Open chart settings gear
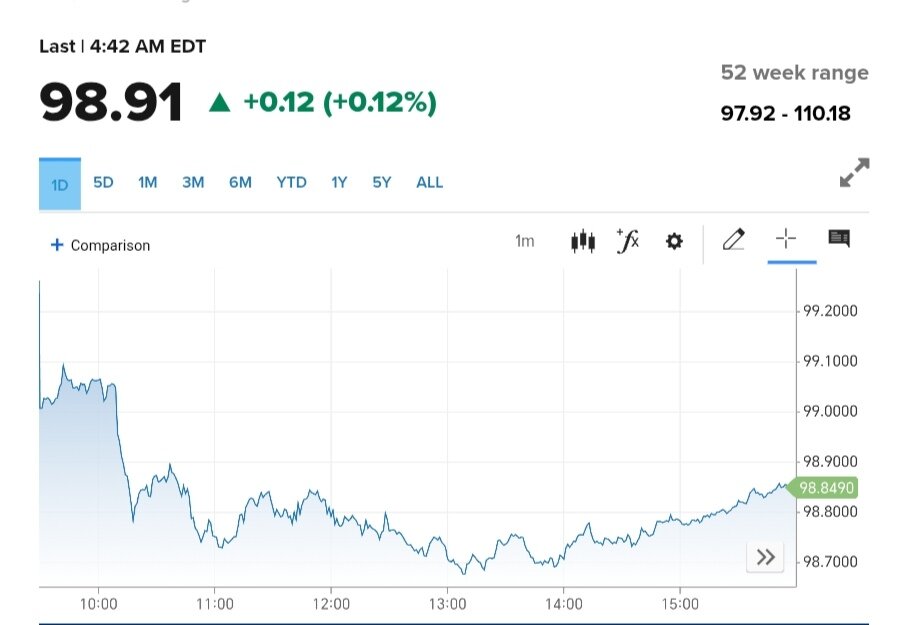 pos(674,241)
